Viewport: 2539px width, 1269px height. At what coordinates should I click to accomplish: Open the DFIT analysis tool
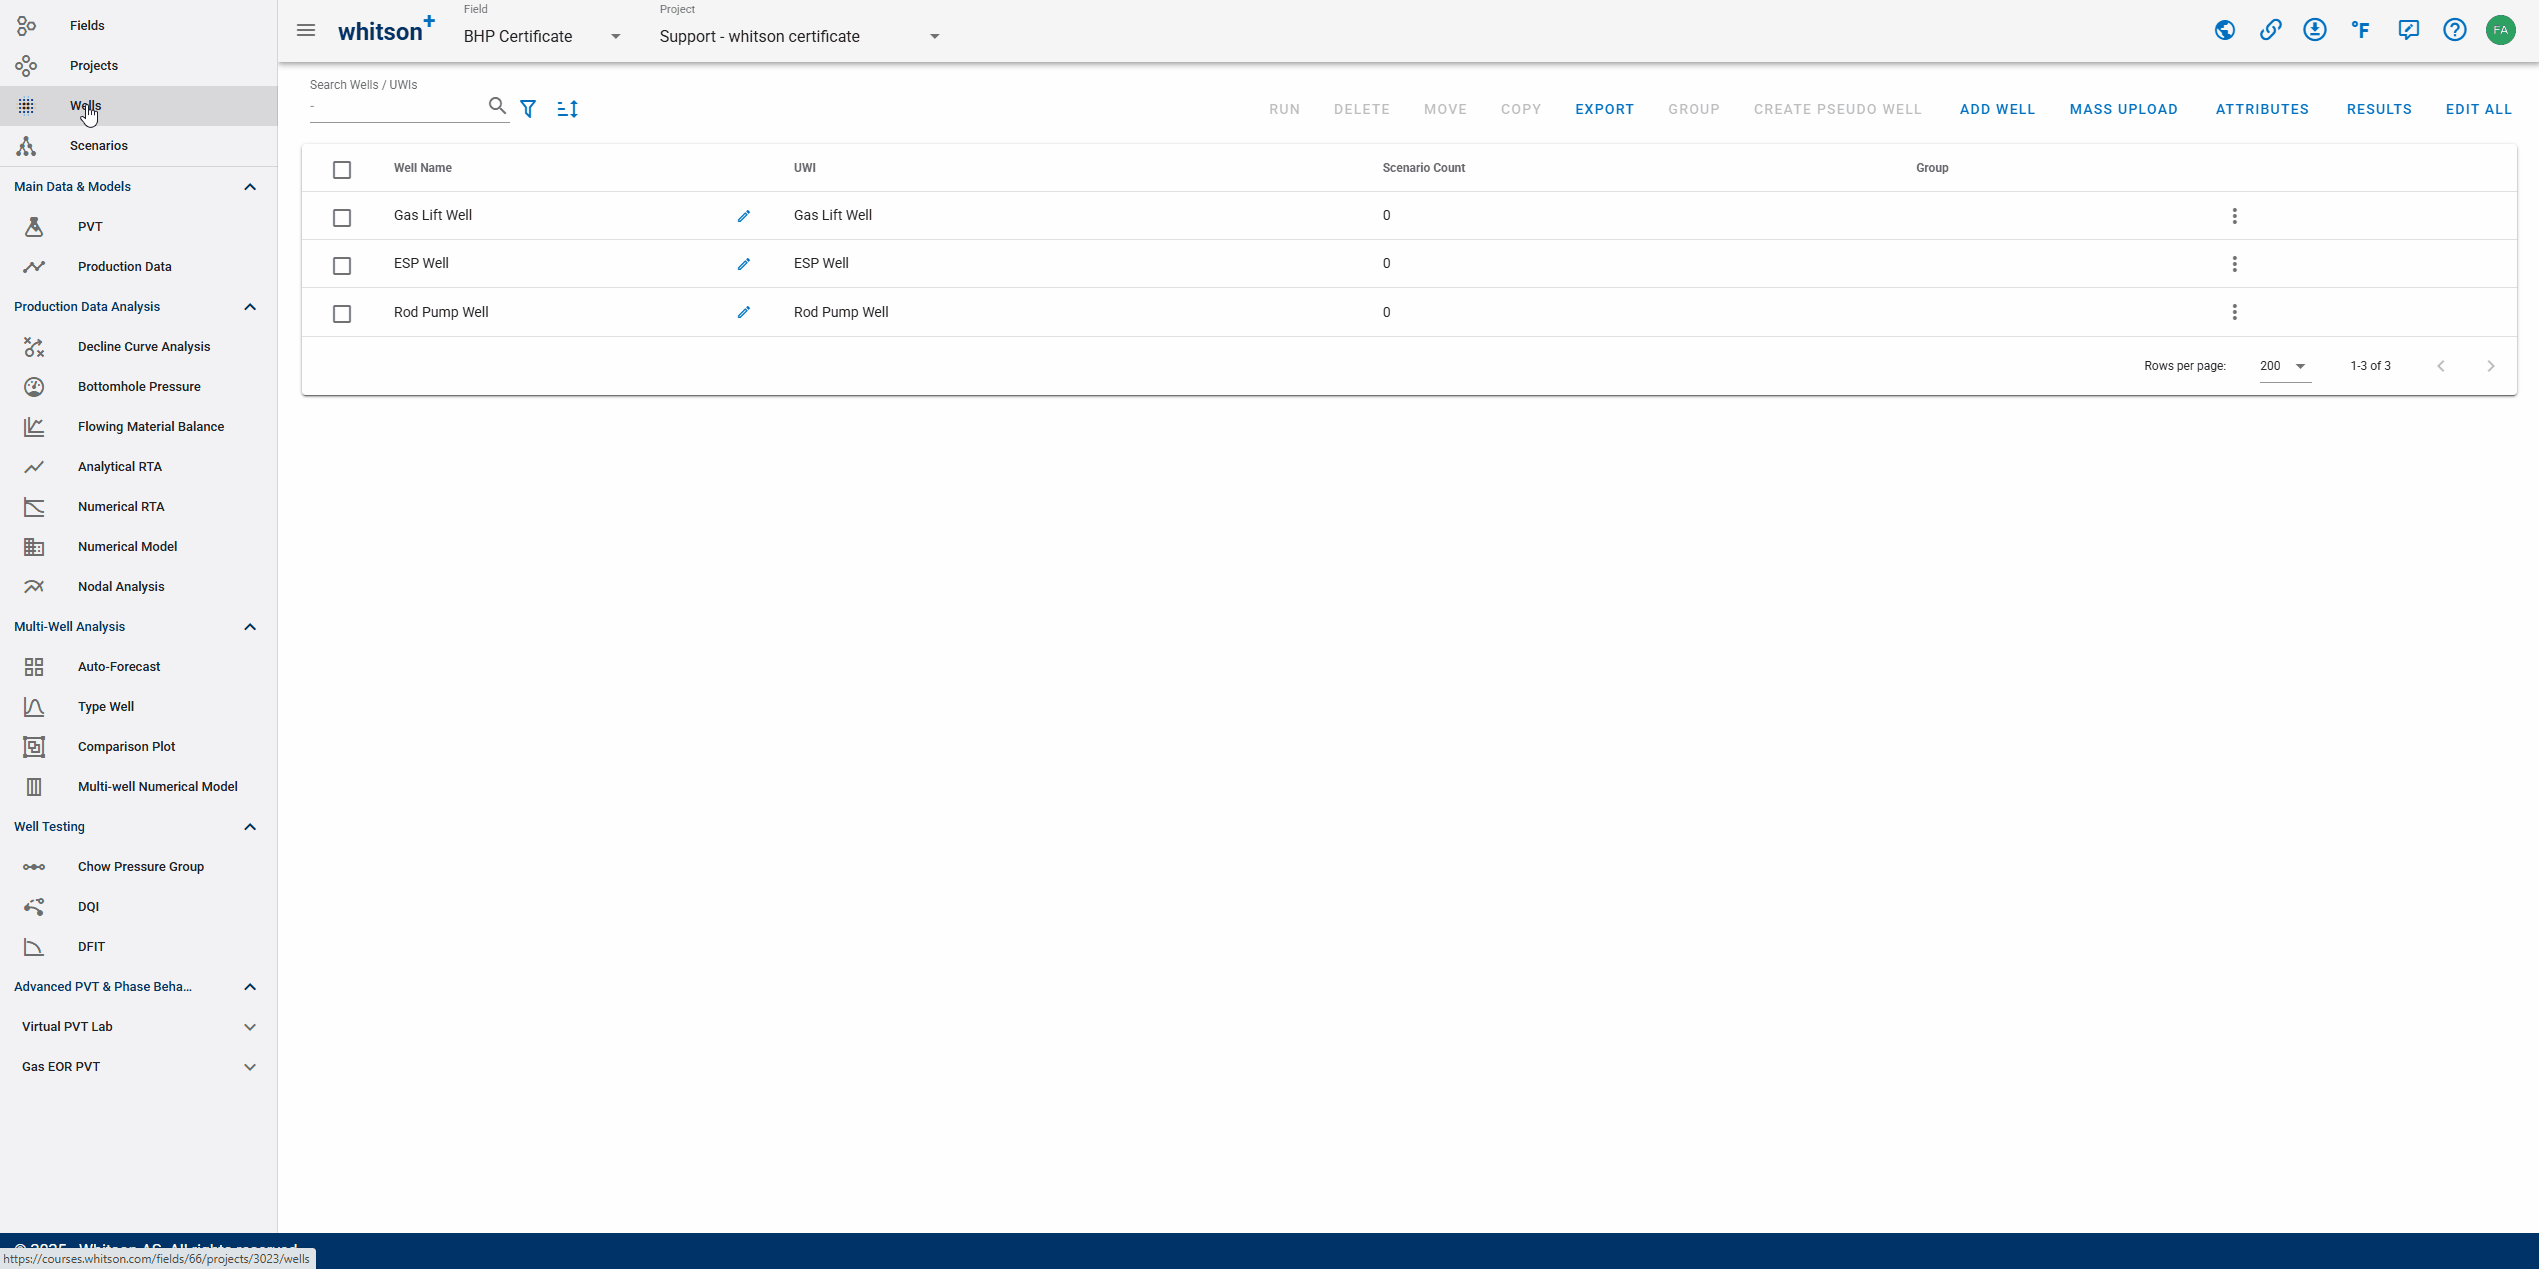click(x=91, y=945)
